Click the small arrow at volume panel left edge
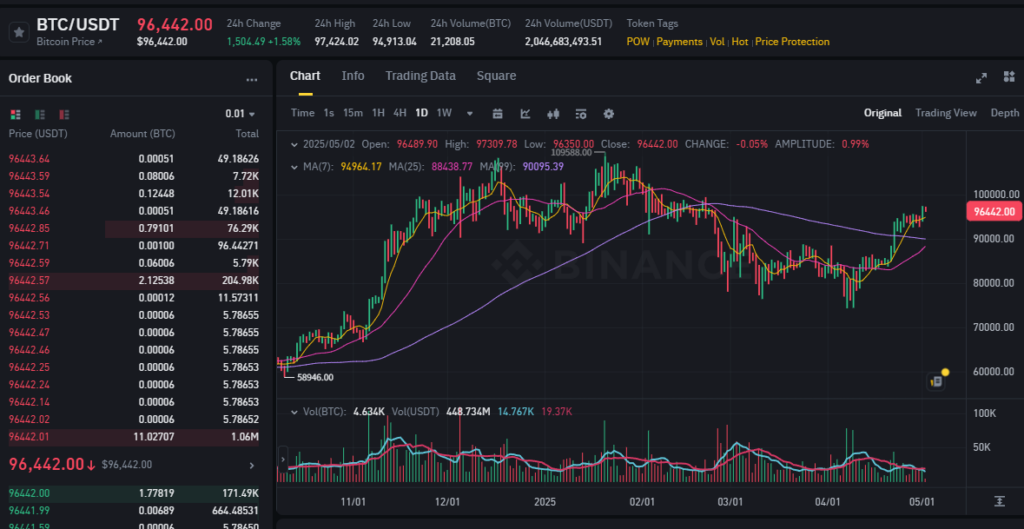Screen dimensions: 1024x529 283,459
